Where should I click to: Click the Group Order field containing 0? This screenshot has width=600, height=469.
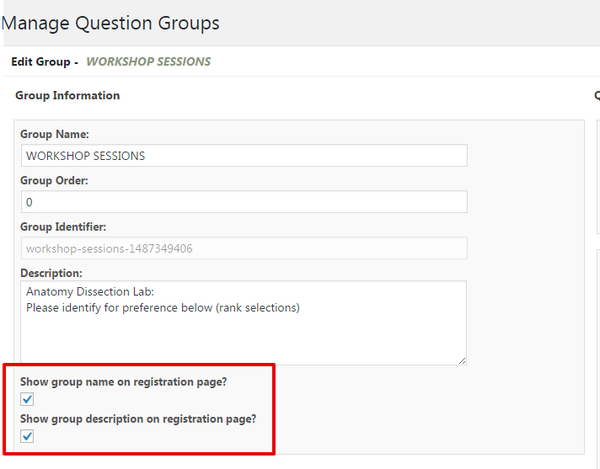(244, 202)
